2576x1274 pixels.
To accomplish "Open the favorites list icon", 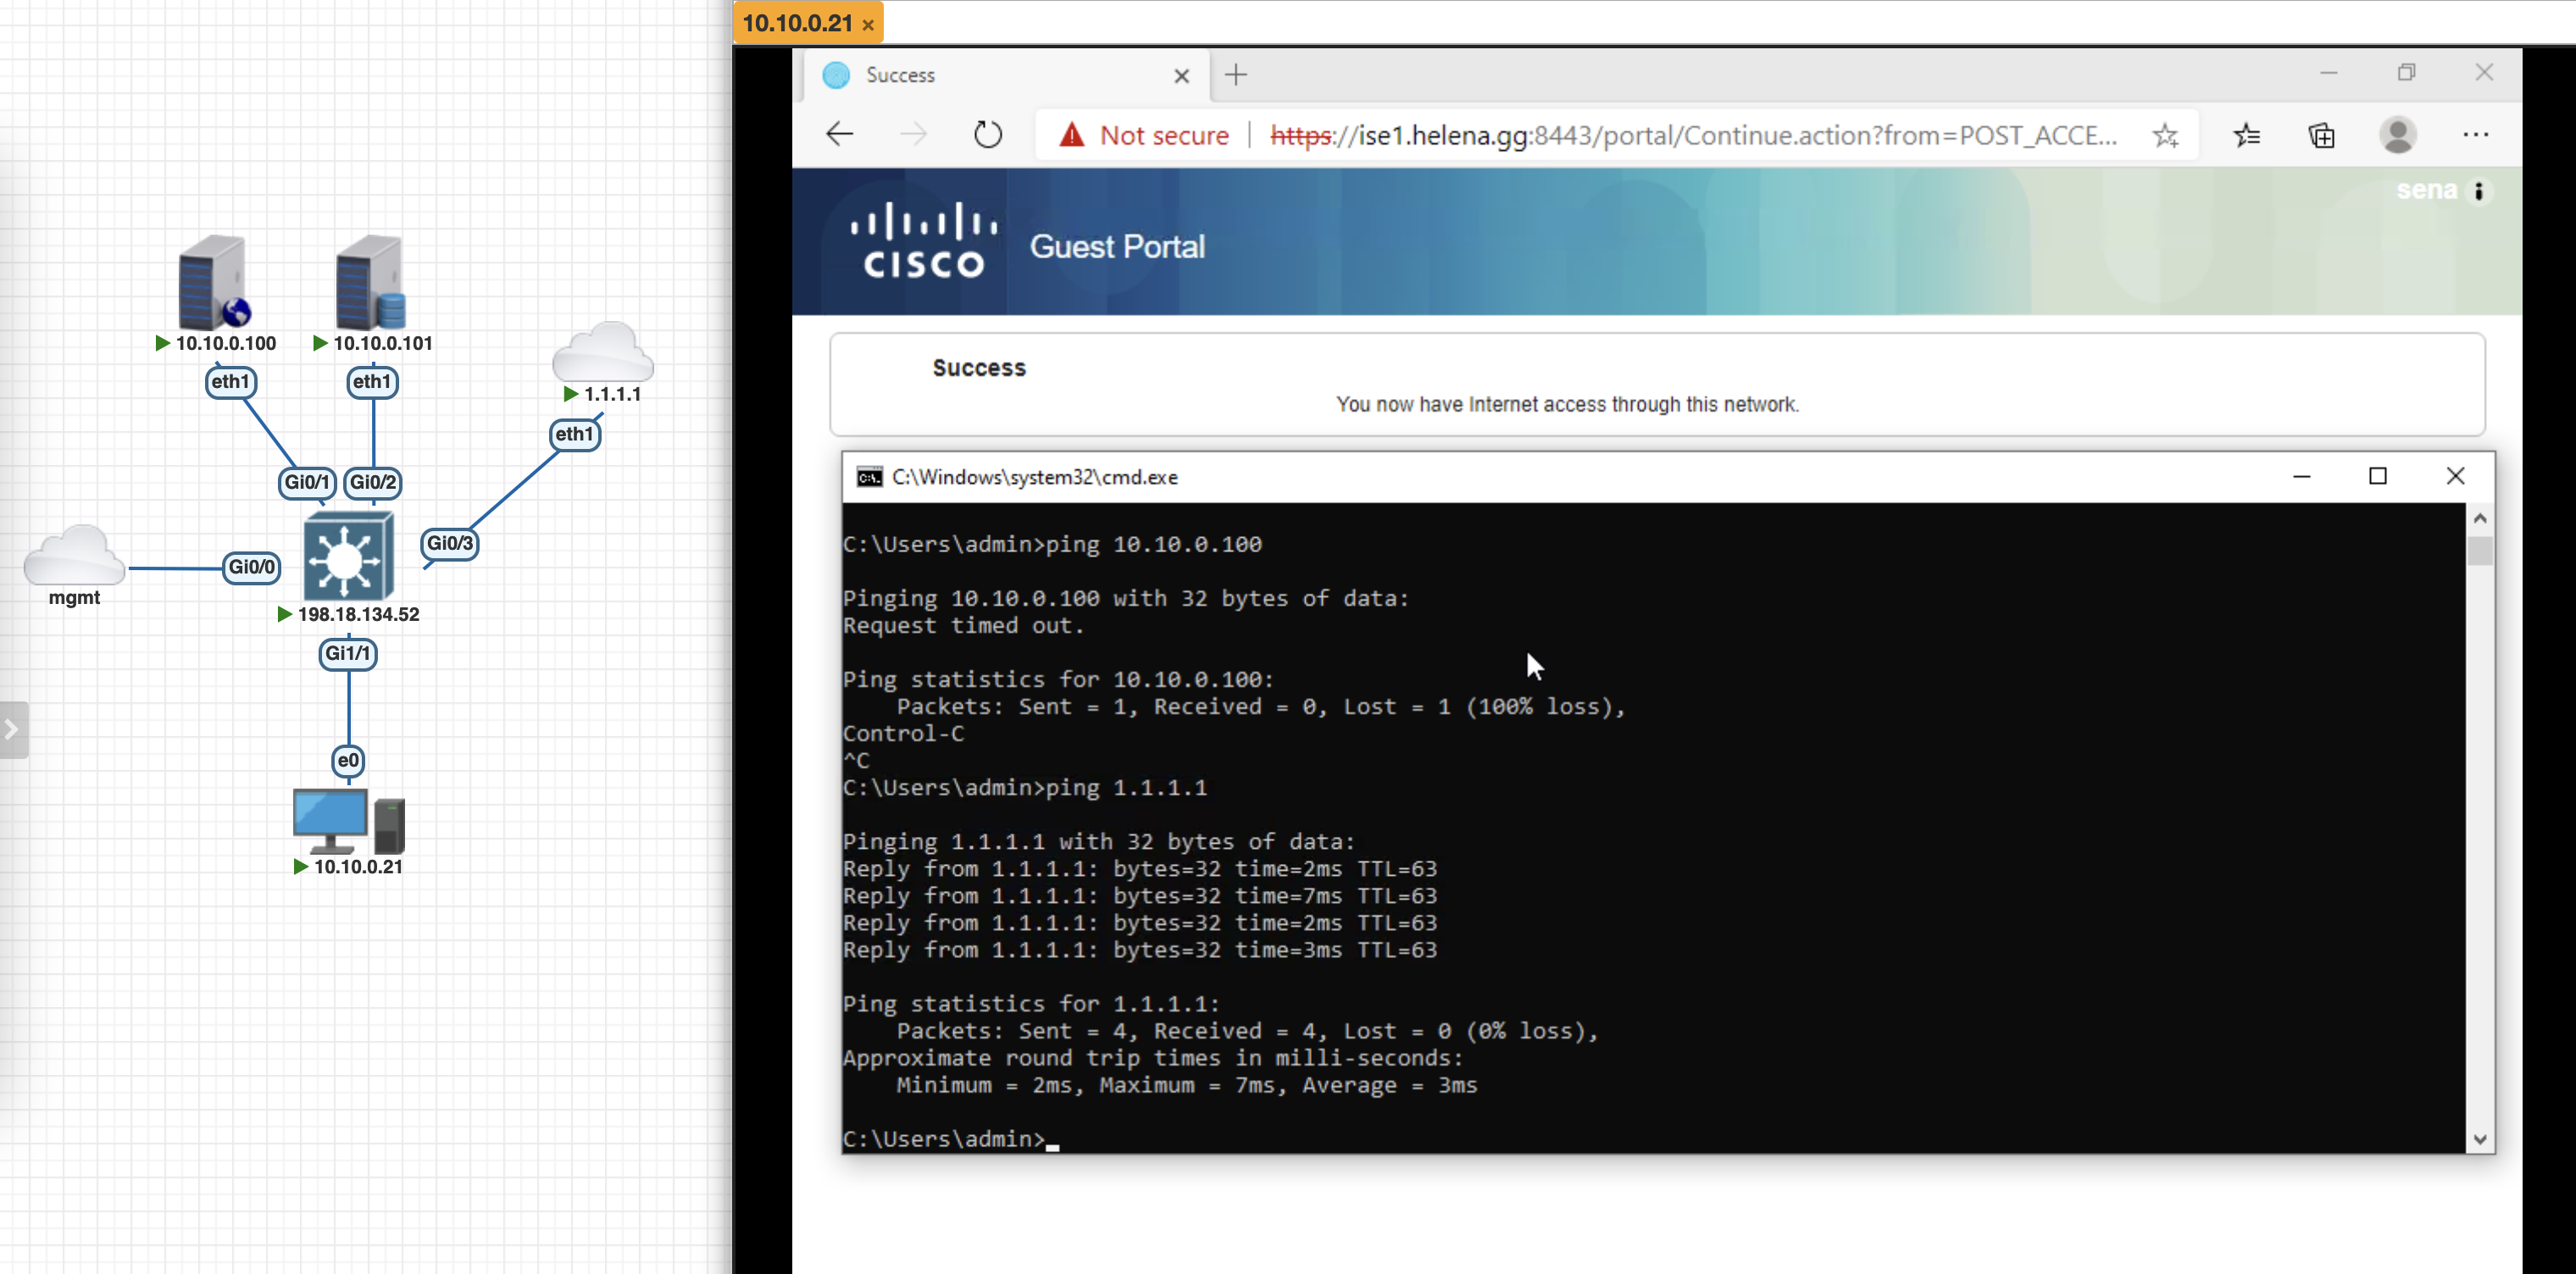I will click(2246, 135).
